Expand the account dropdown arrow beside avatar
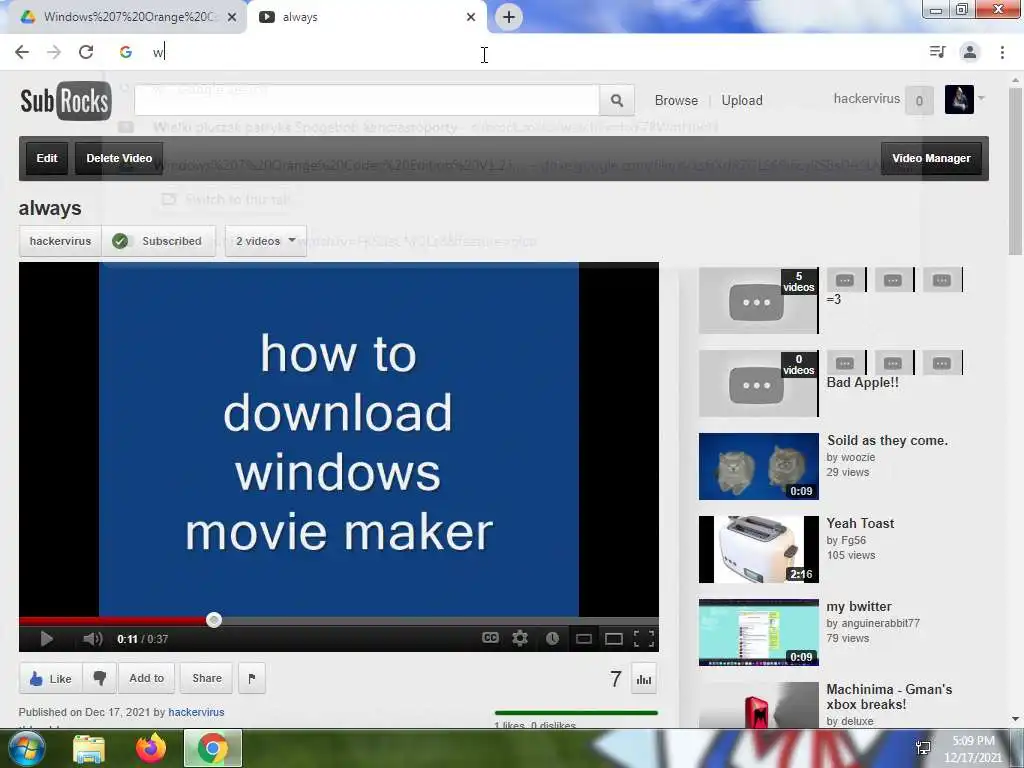This screenshot has height=768, width=1024. (981, 99)
